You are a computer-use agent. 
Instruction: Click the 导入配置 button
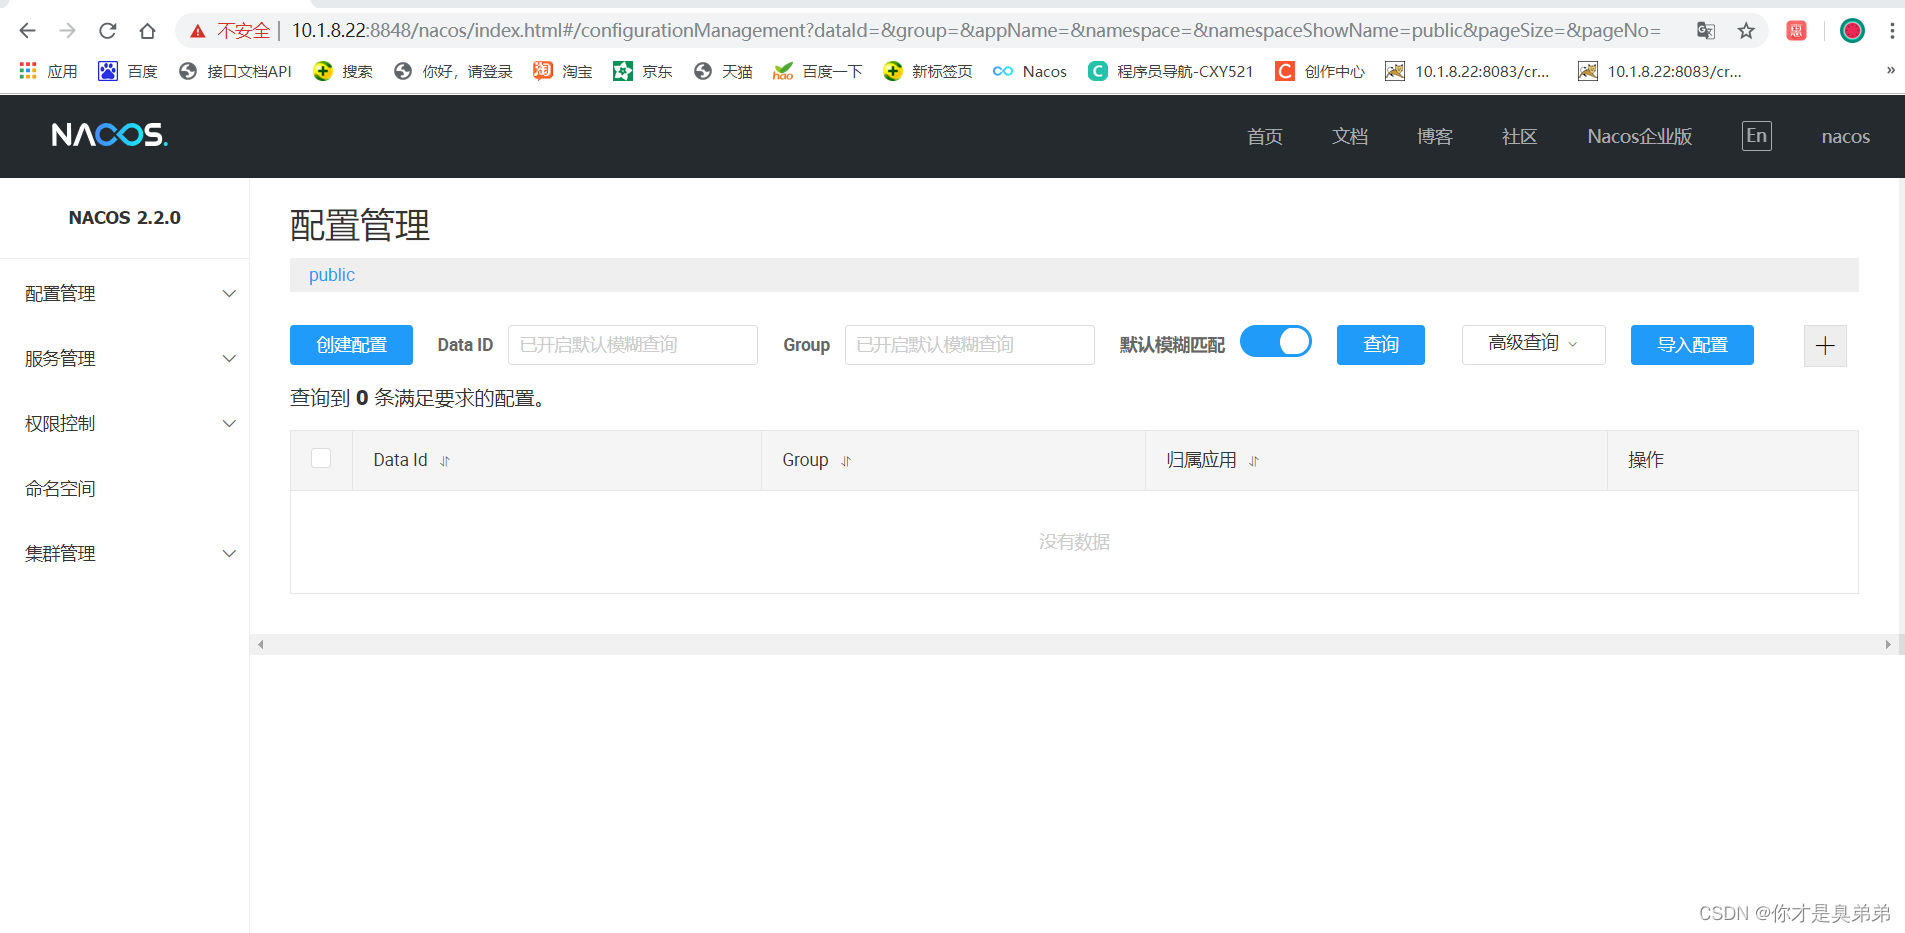coord(1692,345)
